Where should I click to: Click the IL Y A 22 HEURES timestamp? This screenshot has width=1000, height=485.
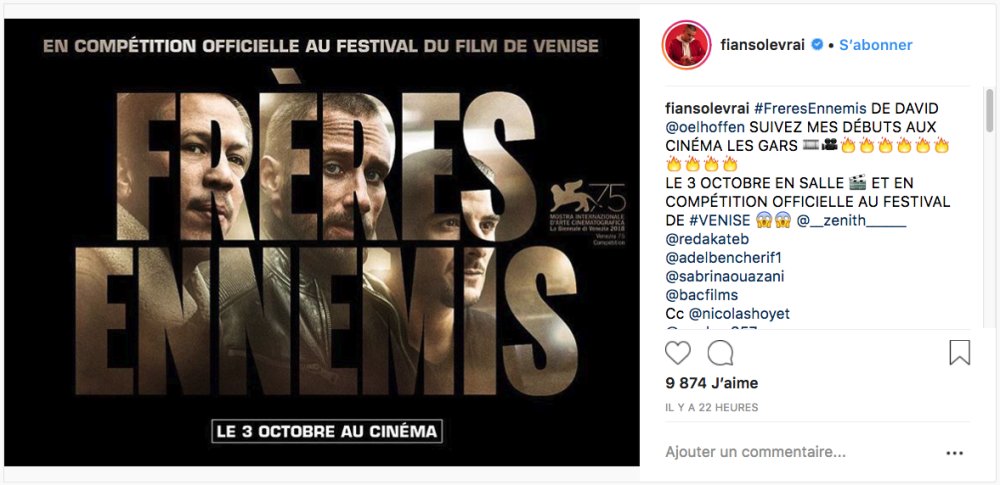pyautogui.click(x=711, y=407)
